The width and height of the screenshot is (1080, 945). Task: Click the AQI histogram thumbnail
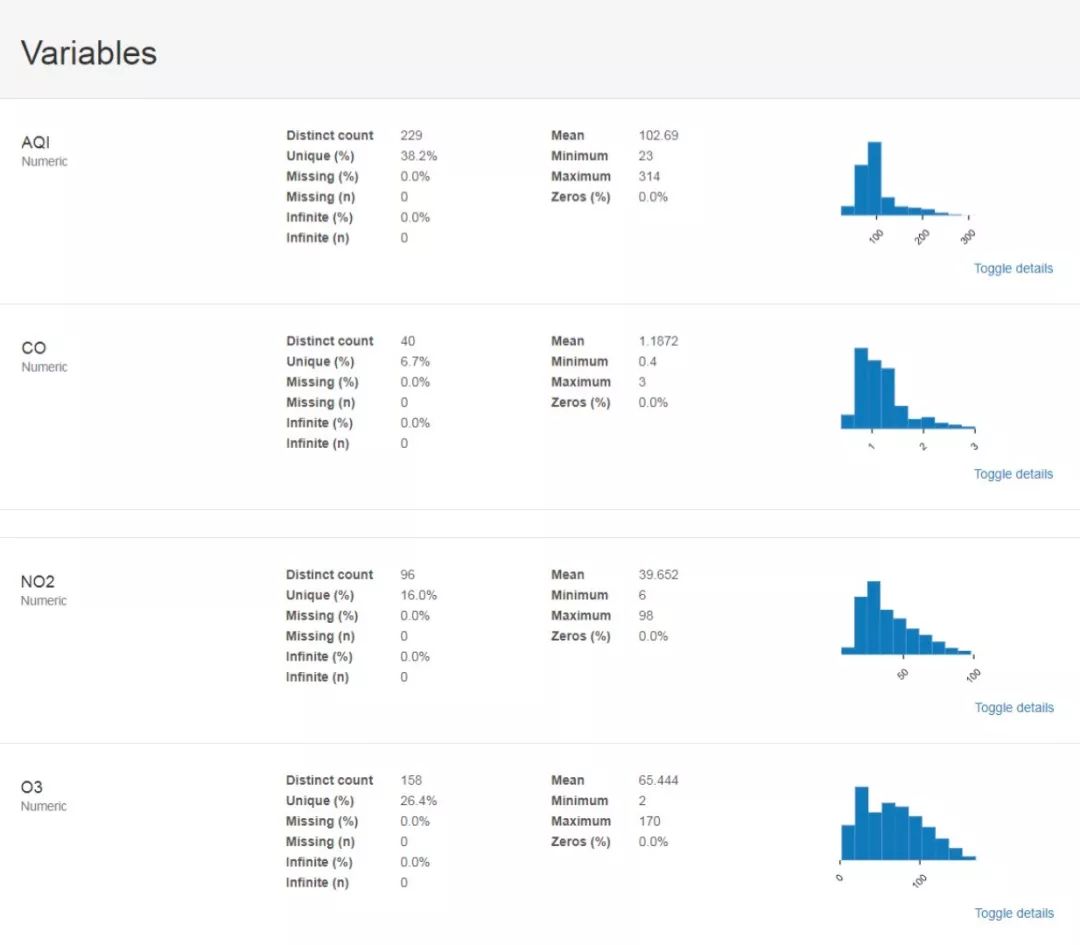pos(906,183)
